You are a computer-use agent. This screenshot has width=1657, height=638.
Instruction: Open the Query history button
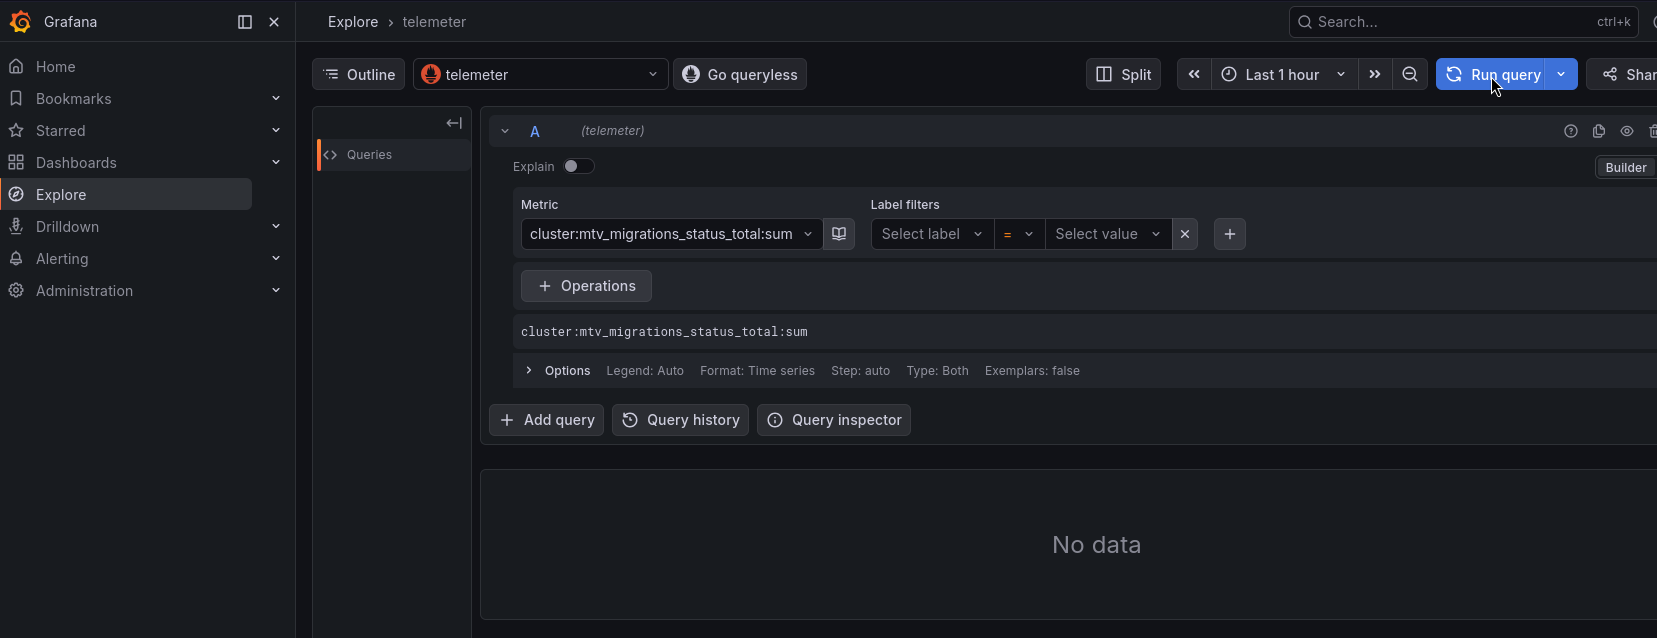[x=681, y=420]
